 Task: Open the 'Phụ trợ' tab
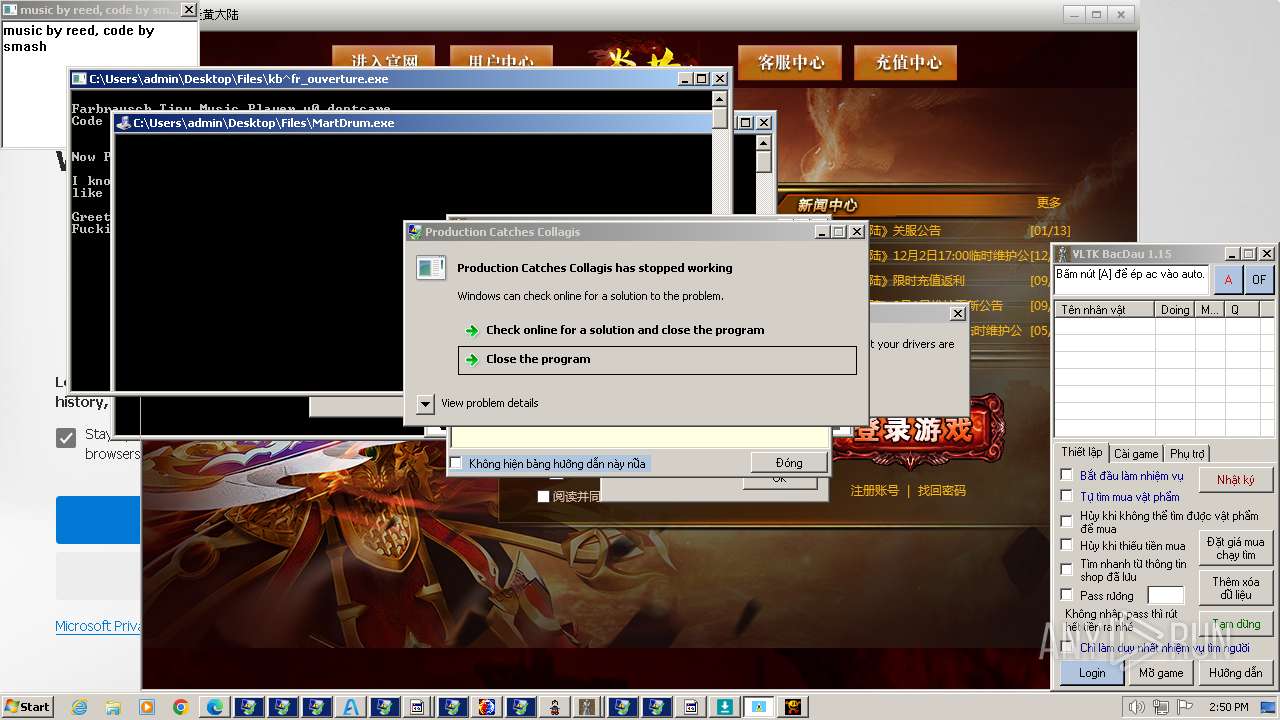tap(1187, 454)
